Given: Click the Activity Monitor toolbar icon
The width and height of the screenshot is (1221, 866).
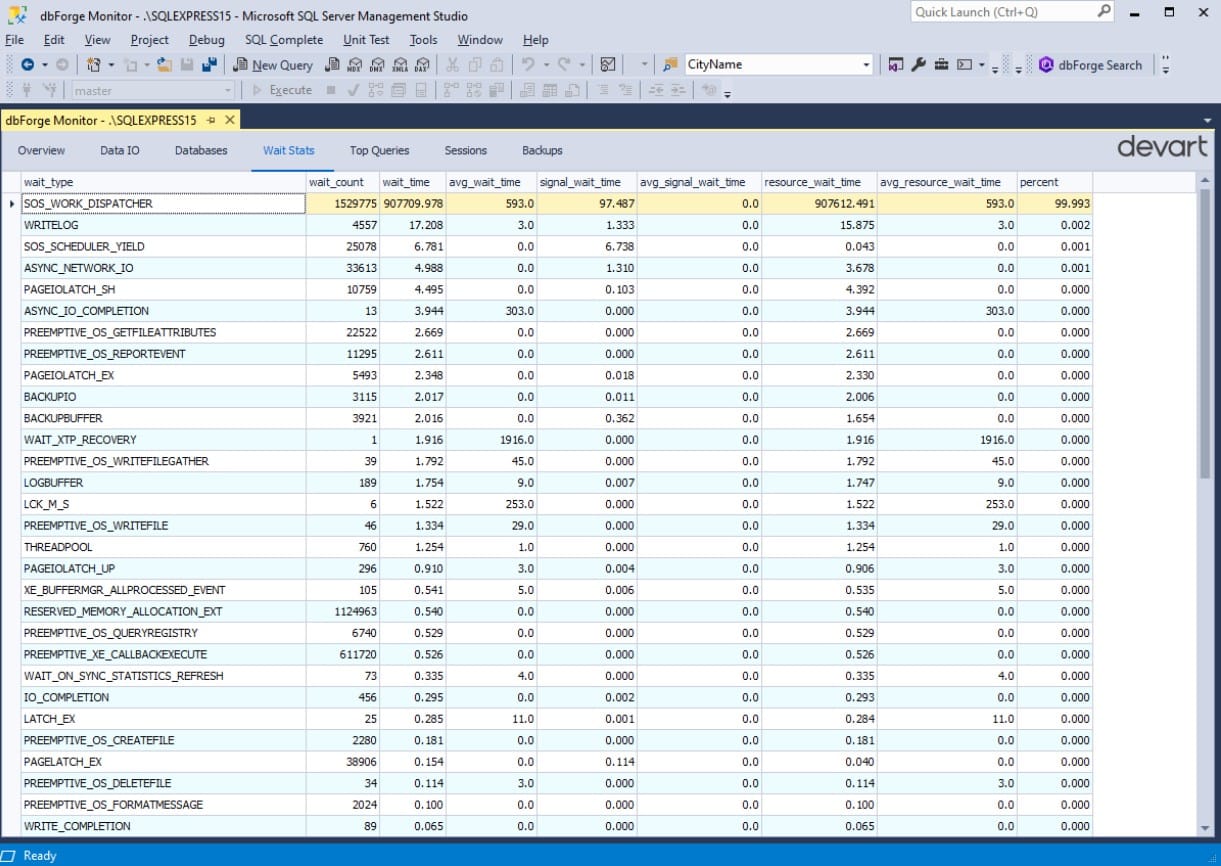Looking at the screenshot, I should click(607, 64).
